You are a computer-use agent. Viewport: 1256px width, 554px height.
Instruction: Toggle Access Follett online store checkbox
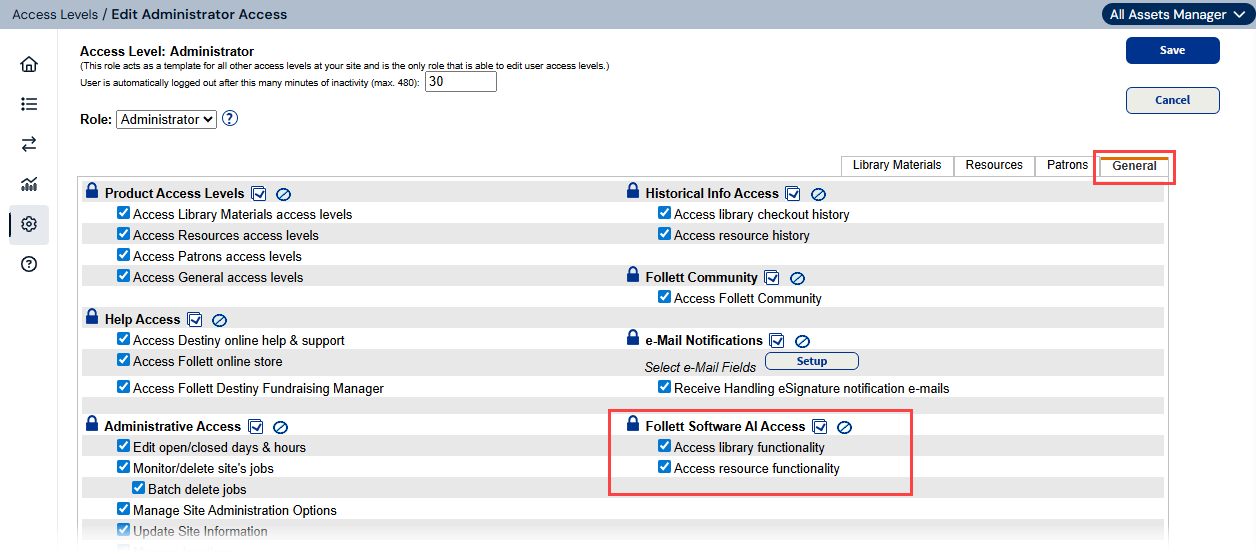[123, 360]
